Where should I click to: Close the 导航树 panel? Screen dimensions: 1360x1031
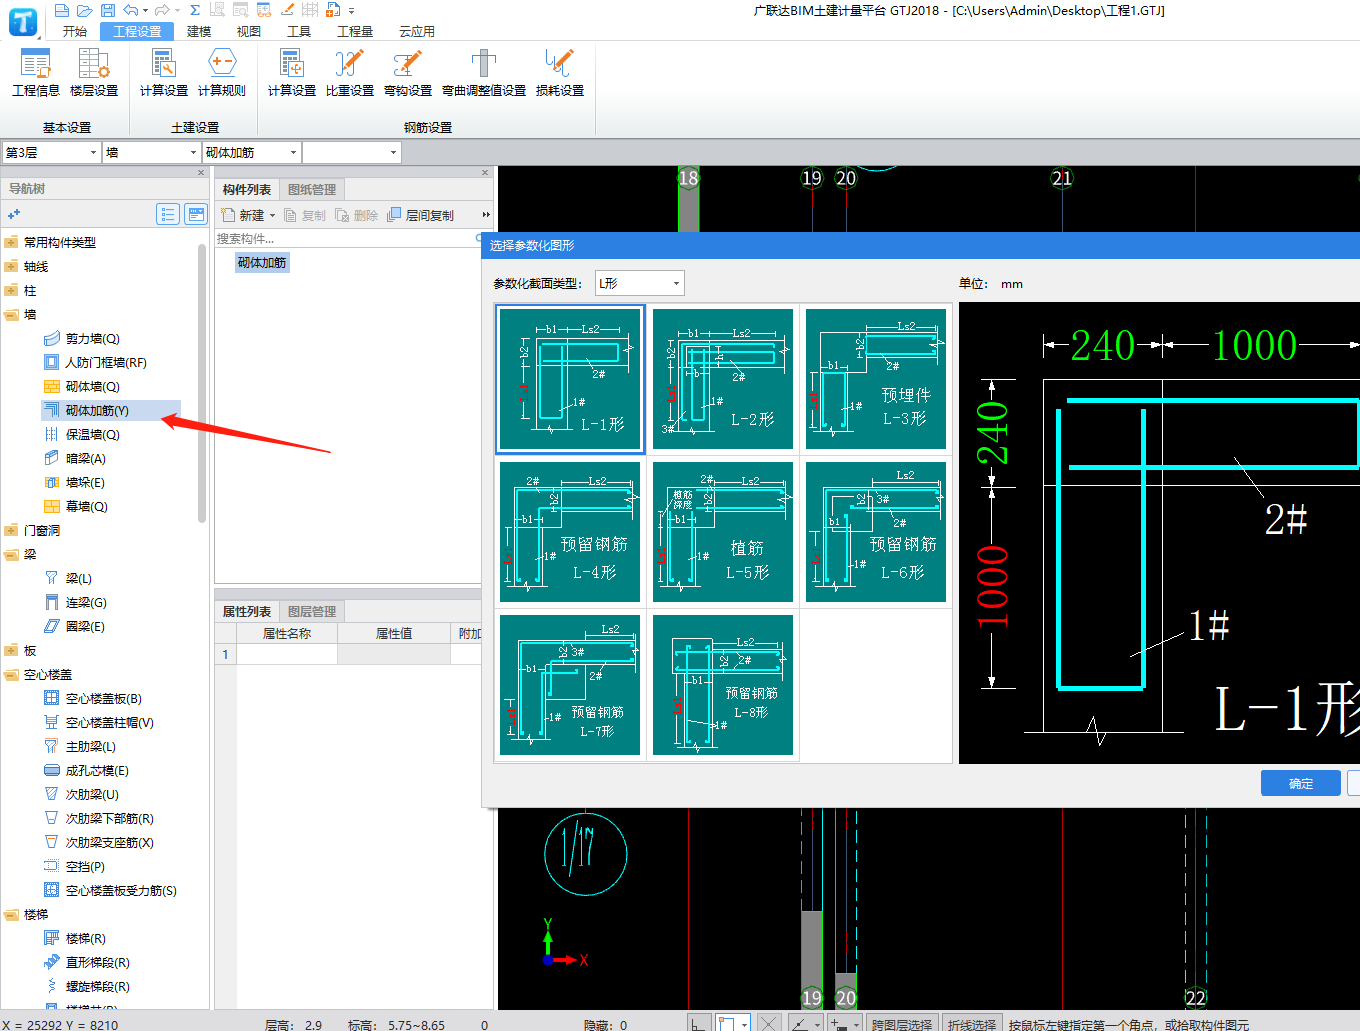(201, 172)
